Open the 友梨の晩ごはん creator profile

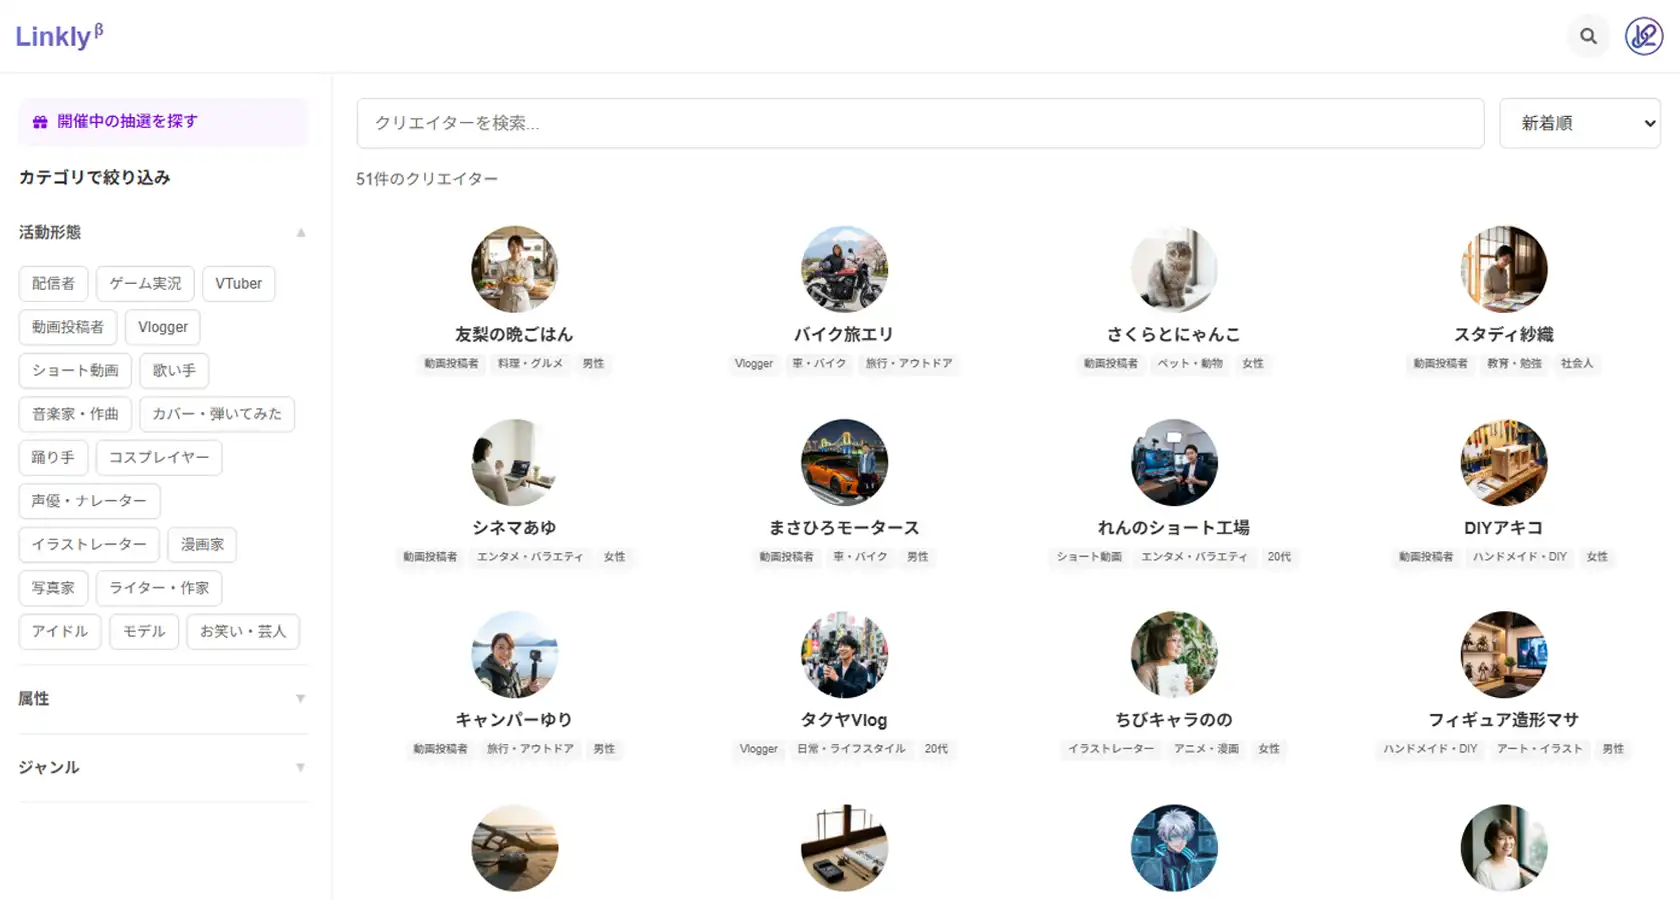tap(514, 334)
